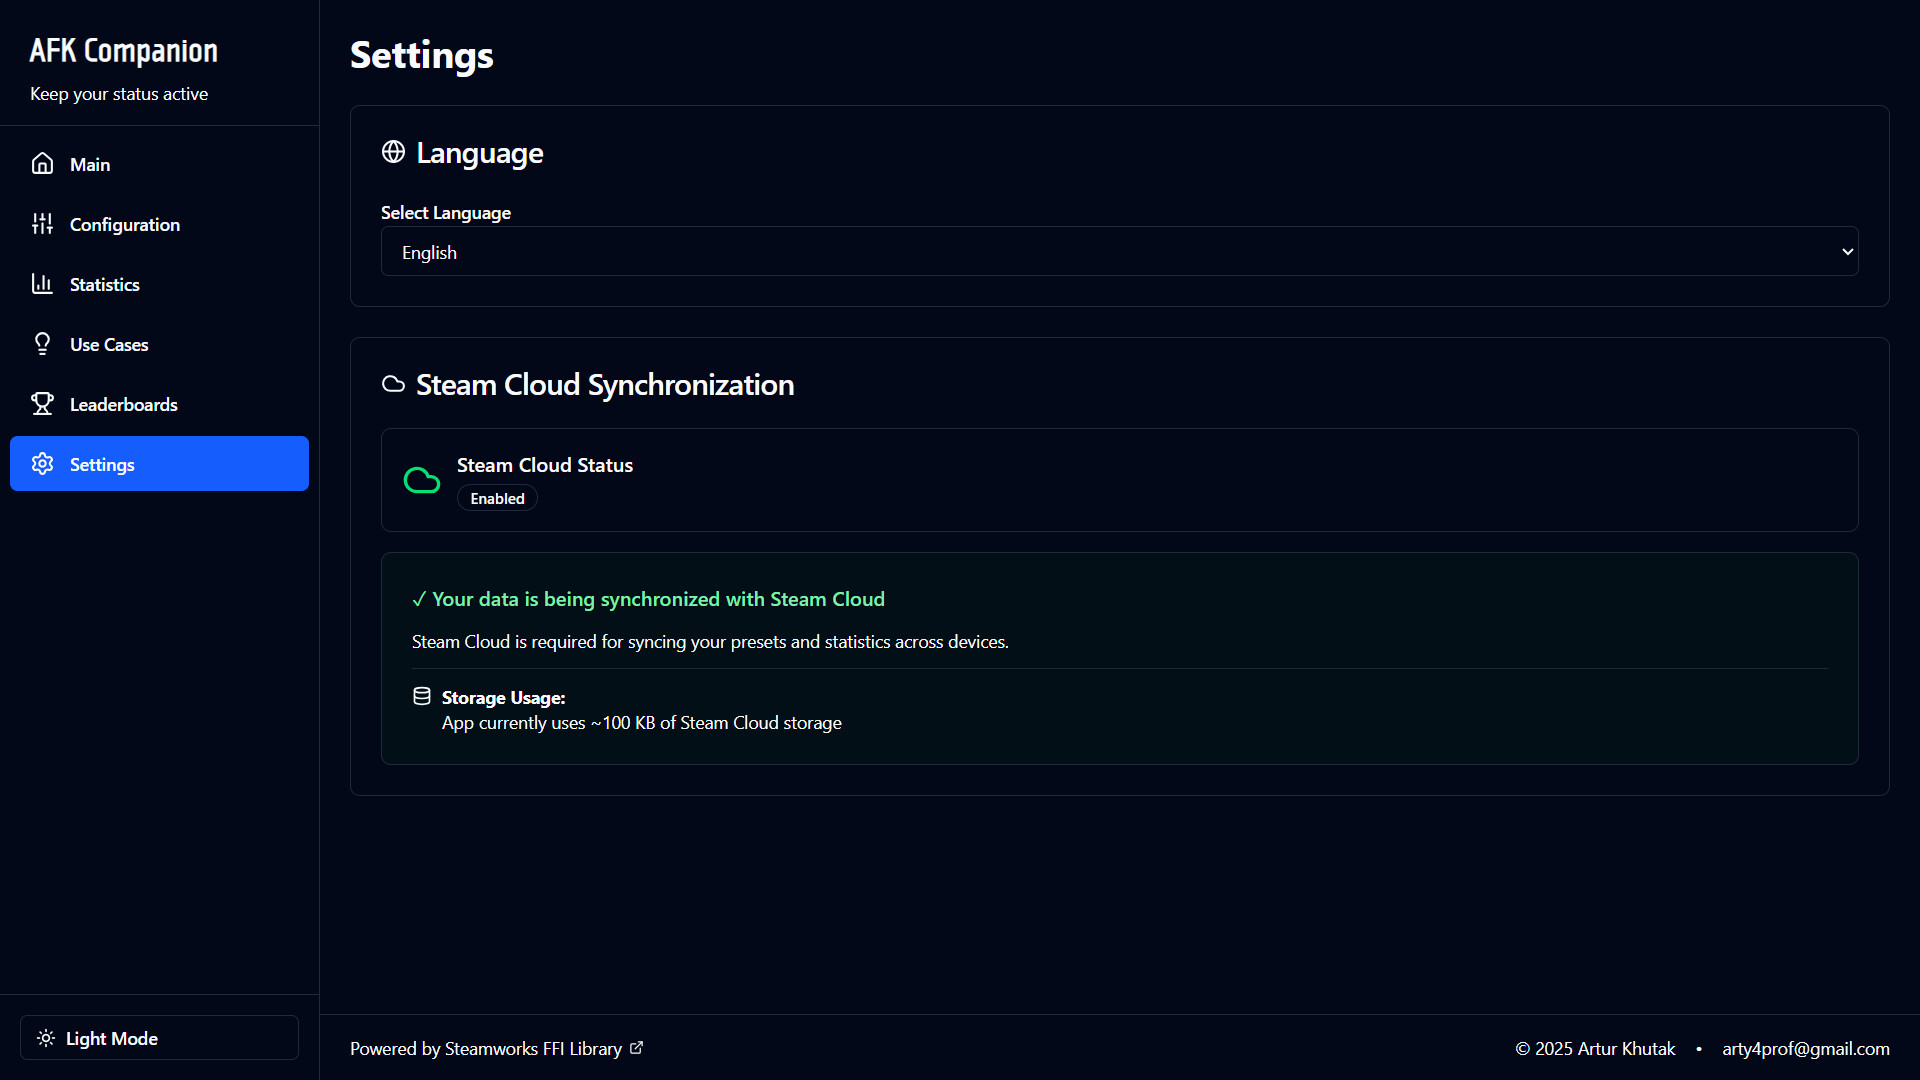This screenshot has height=1080, width=1920.
Task: Click the green cloud status icon
Action: click(x=421, y=481)
